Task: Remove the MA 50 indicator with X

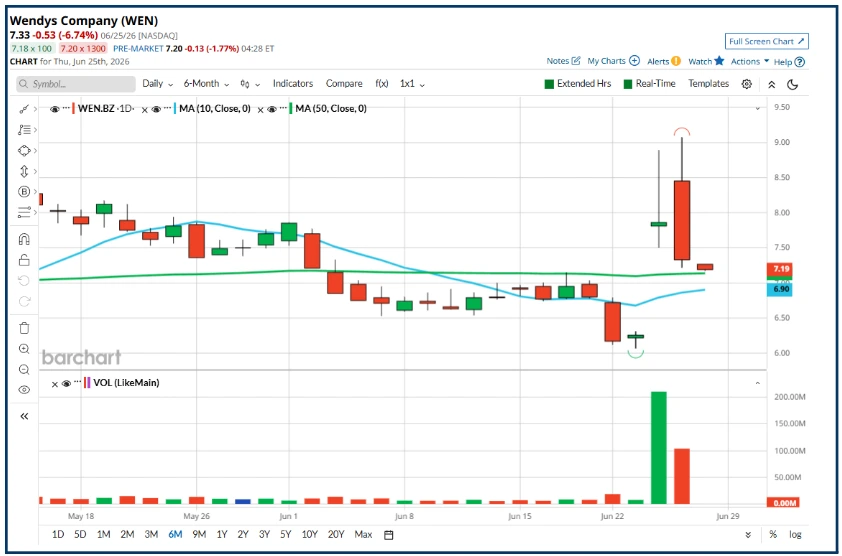Action: 260,110
